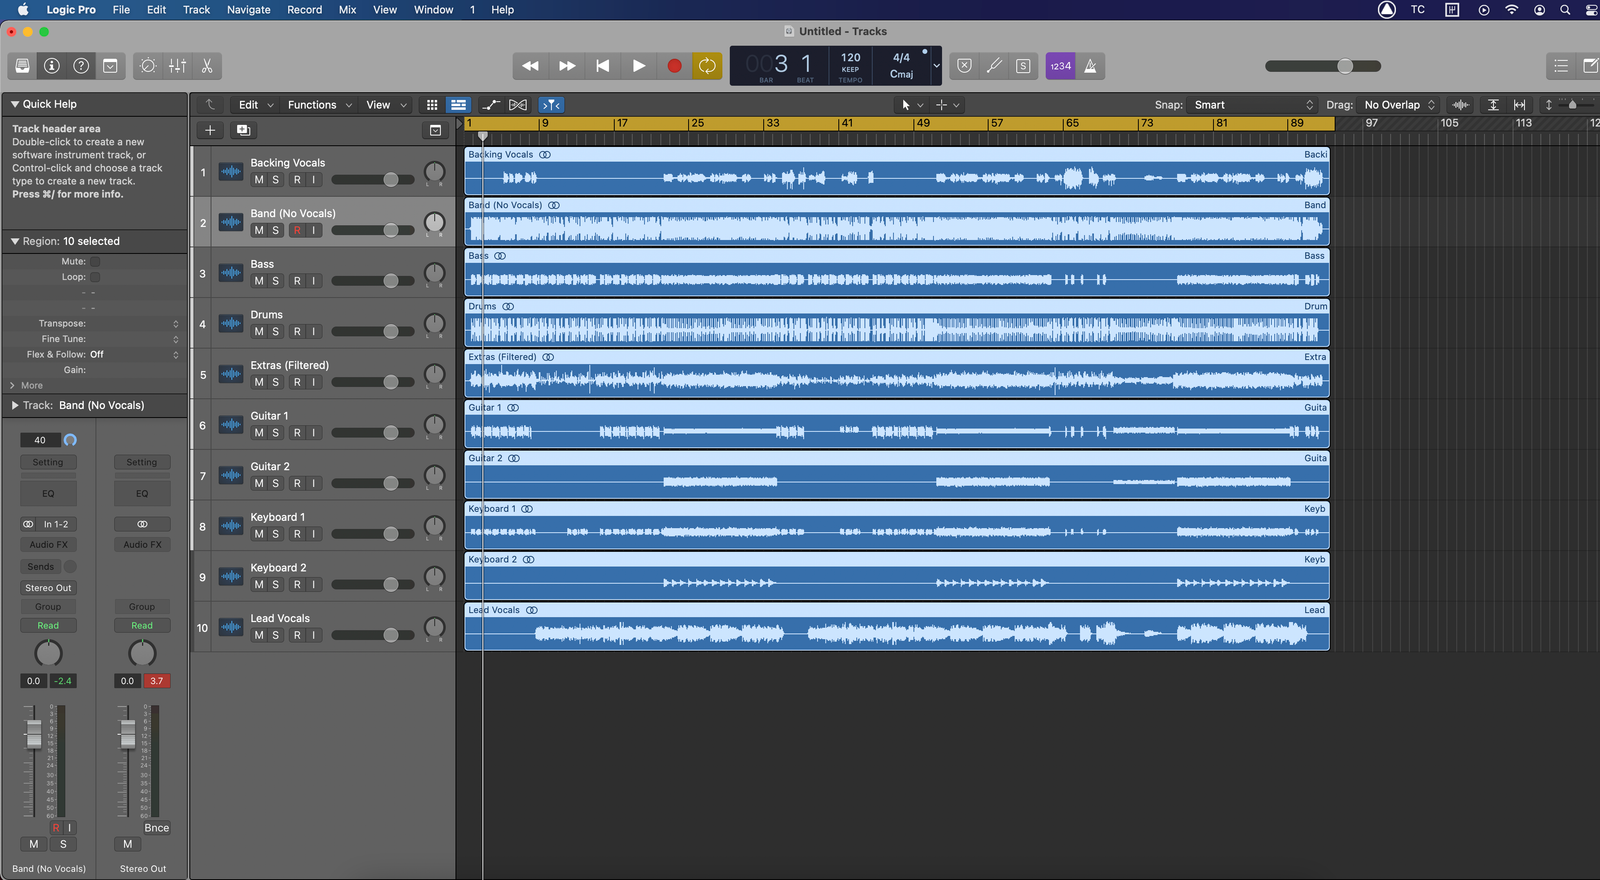The image size is (1600, 880).
Task: Click the Replace mode icon
Action: 964,66
